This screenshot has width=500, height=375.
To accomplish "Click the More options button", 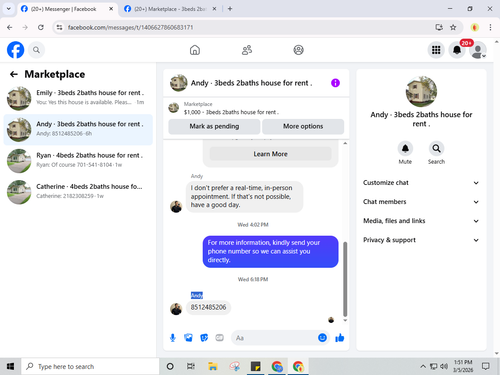I will pyautogui.click(x=303, y=126).
